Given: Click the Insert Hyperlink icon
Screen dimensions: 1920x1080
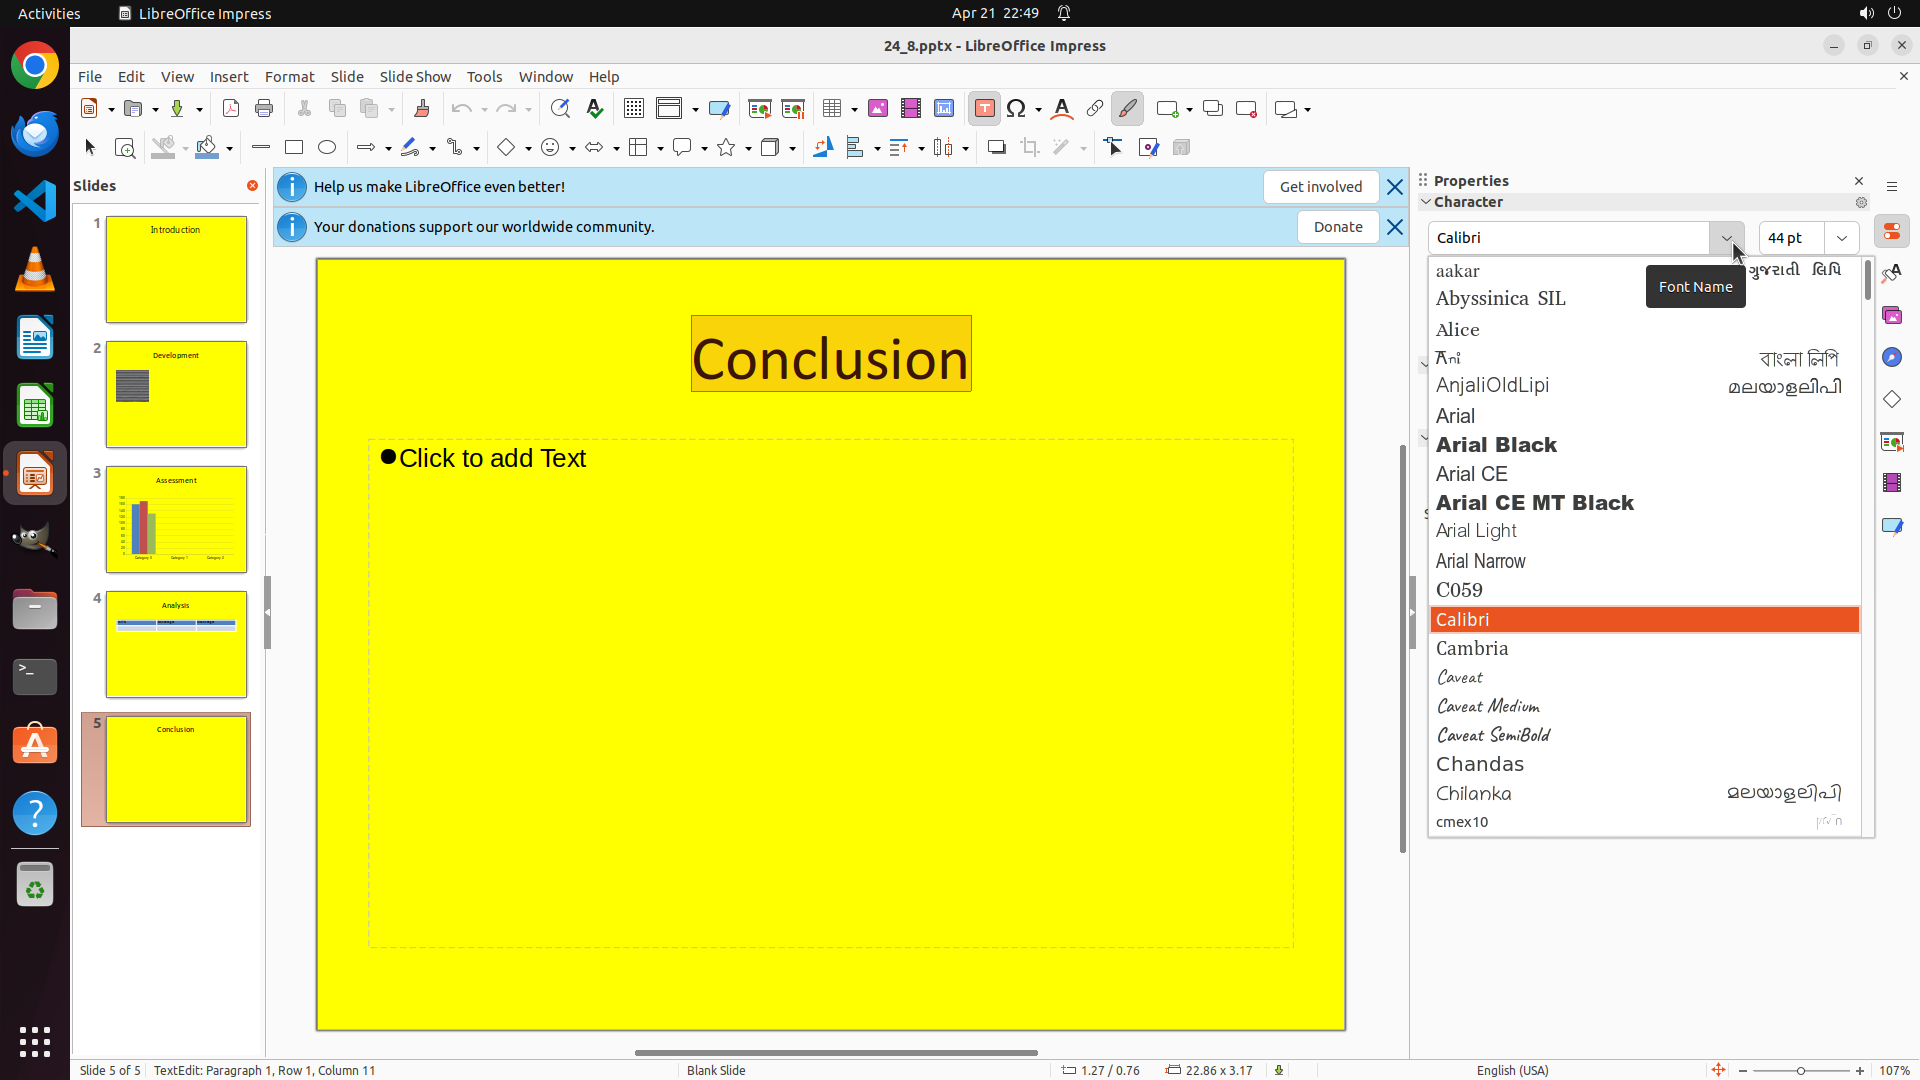Looking at the screenshot, I should click(x=1095, y=109).
